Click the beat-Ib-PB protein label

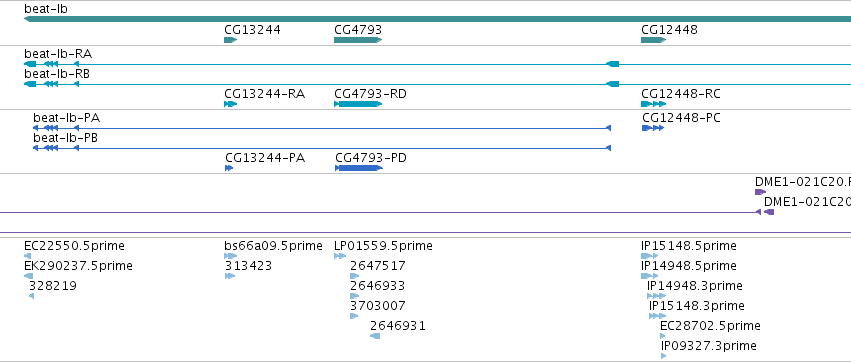66,138
